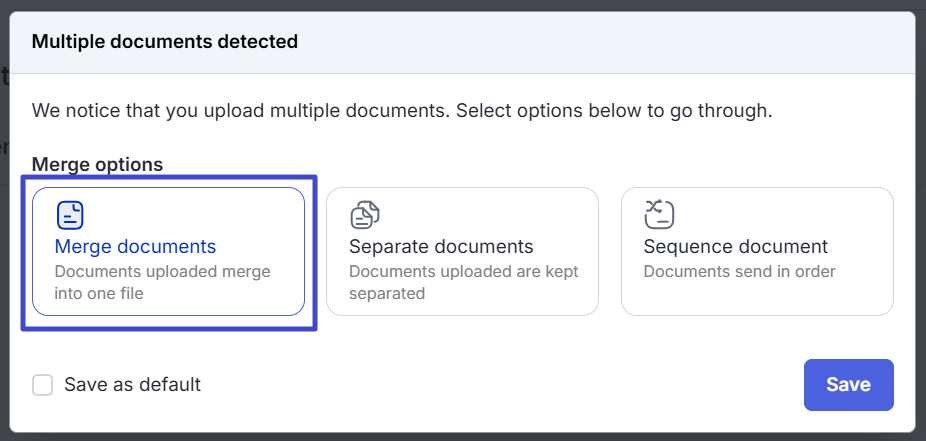Select the "Merge documents" option title
The width and height of the screenshot is (926, 441).
click(x=135, y=246)
